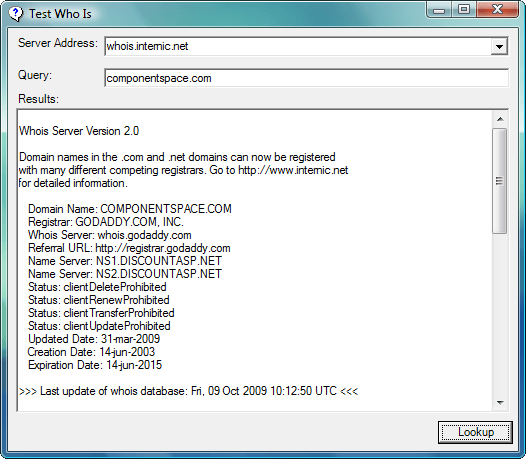Click the 'Status: clientRenewProhibited' line
The width and height of the screenshot is (526, 459).
[99, 300]
